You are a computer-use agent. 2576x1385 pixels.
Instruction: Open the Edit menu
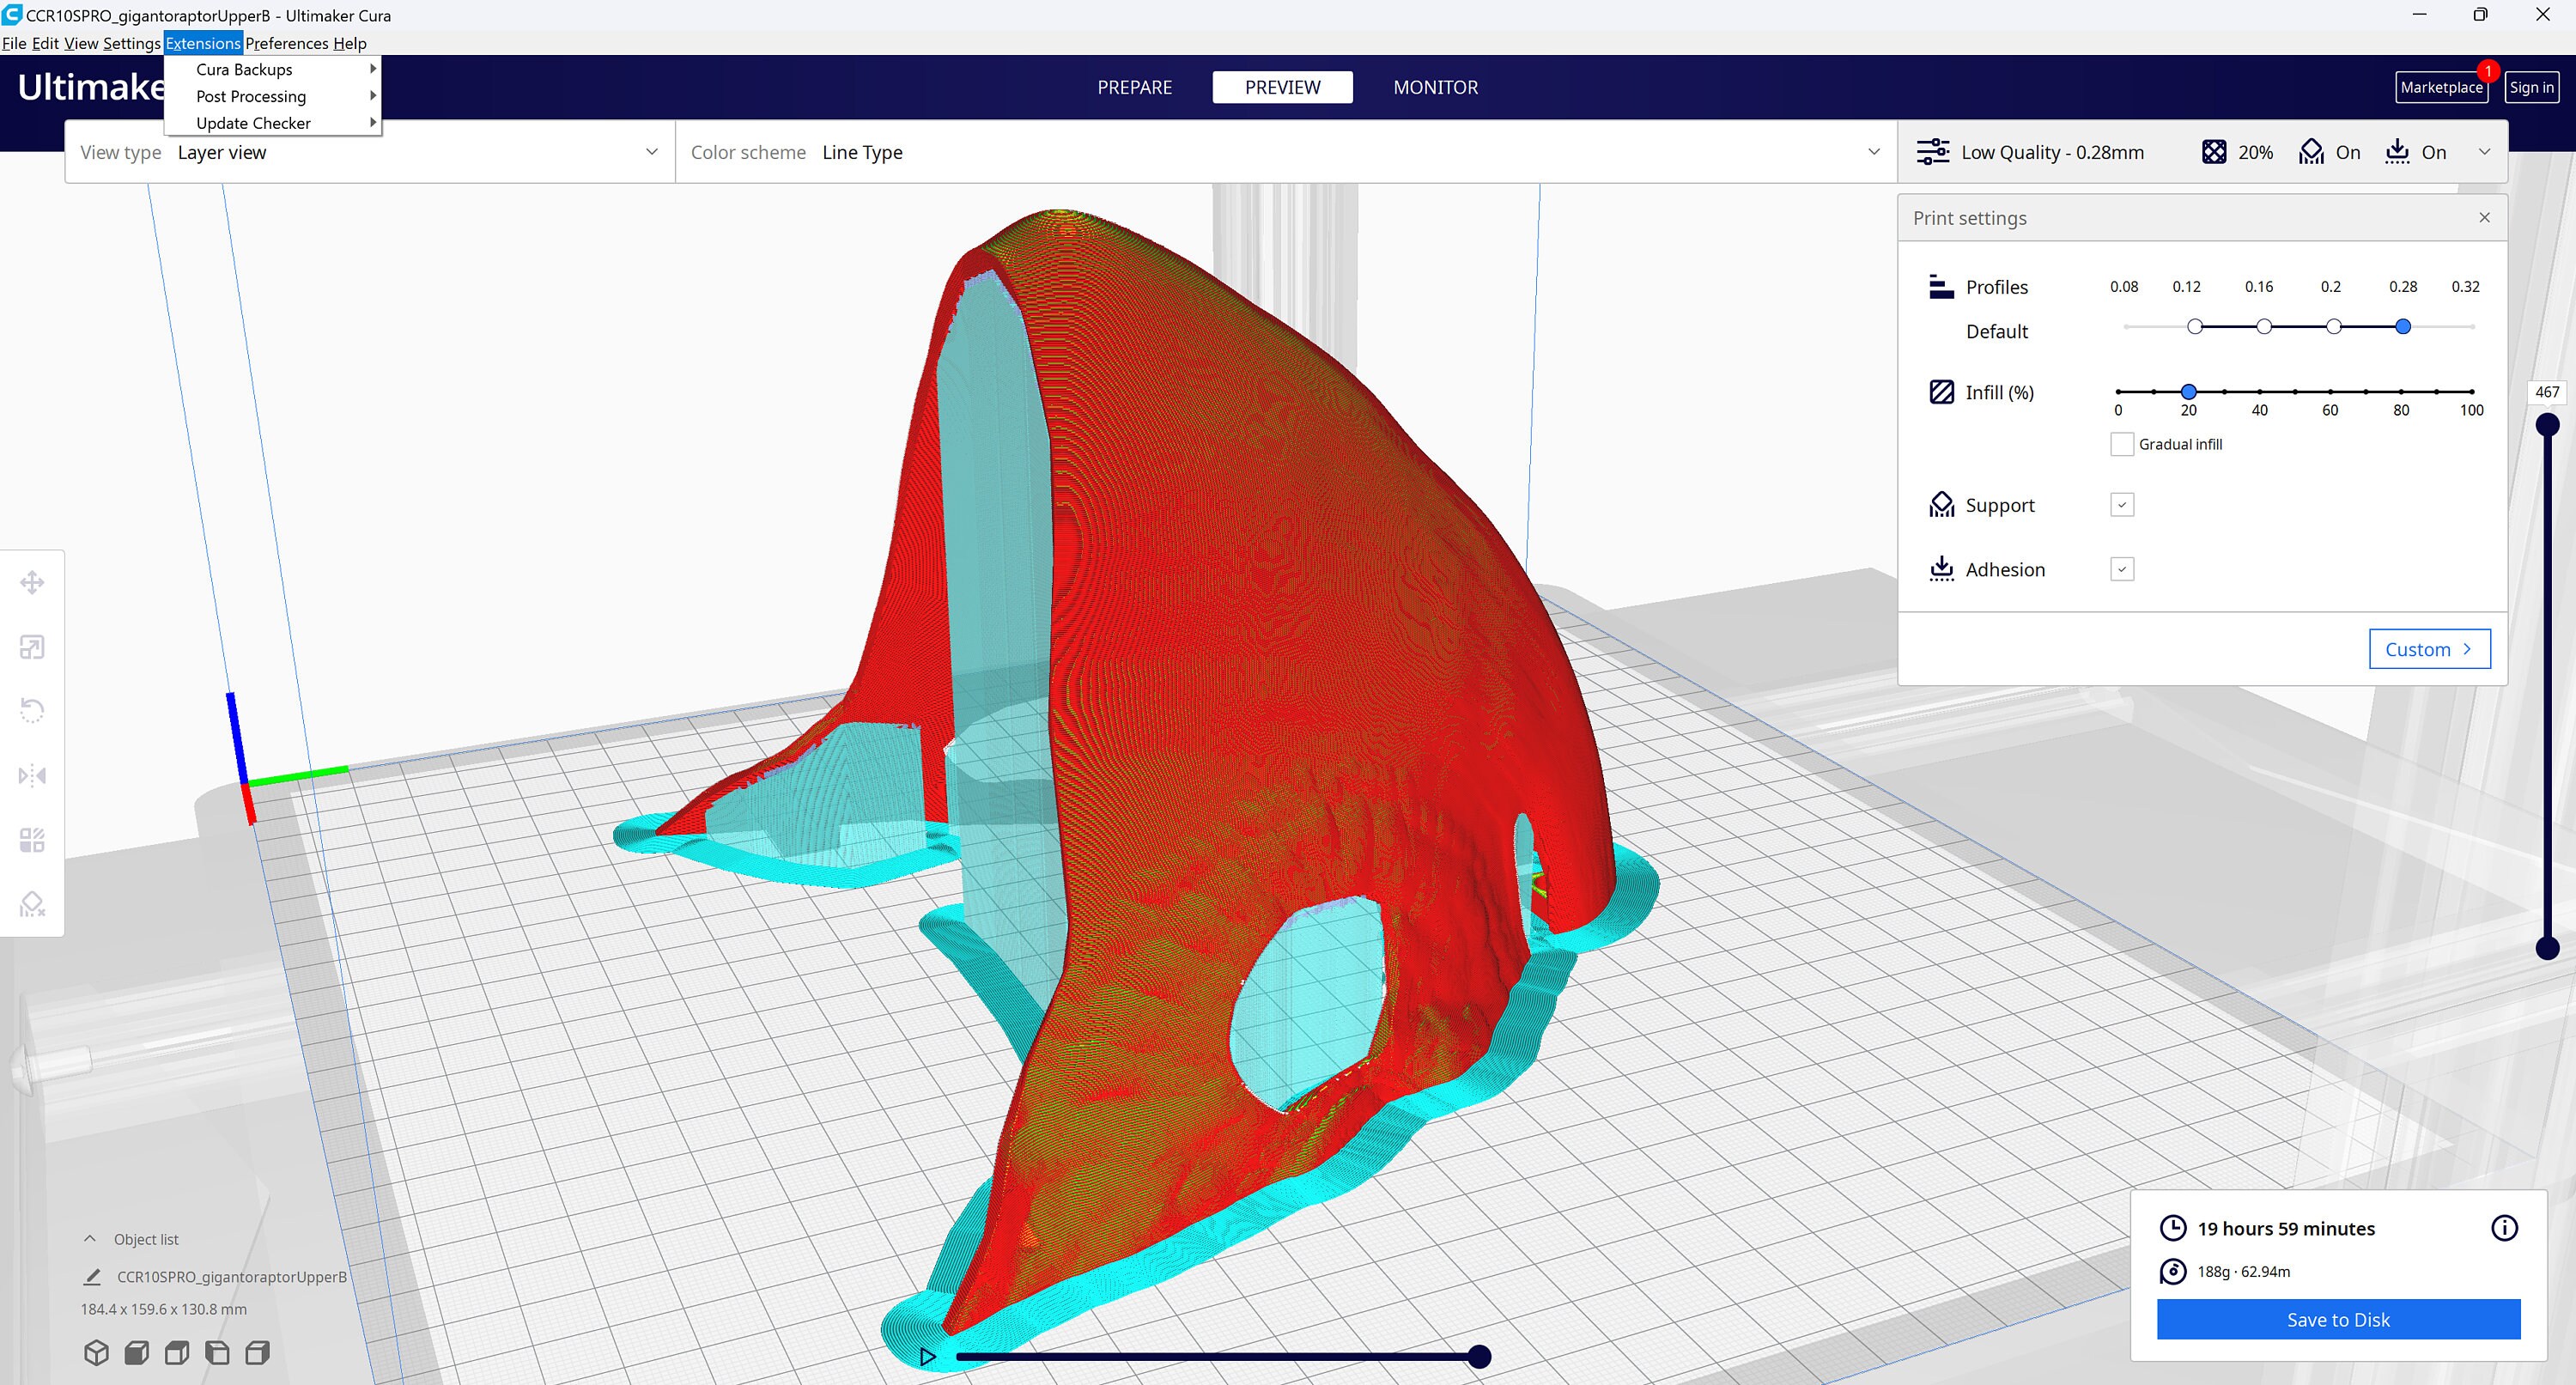[x=45, y=43]
